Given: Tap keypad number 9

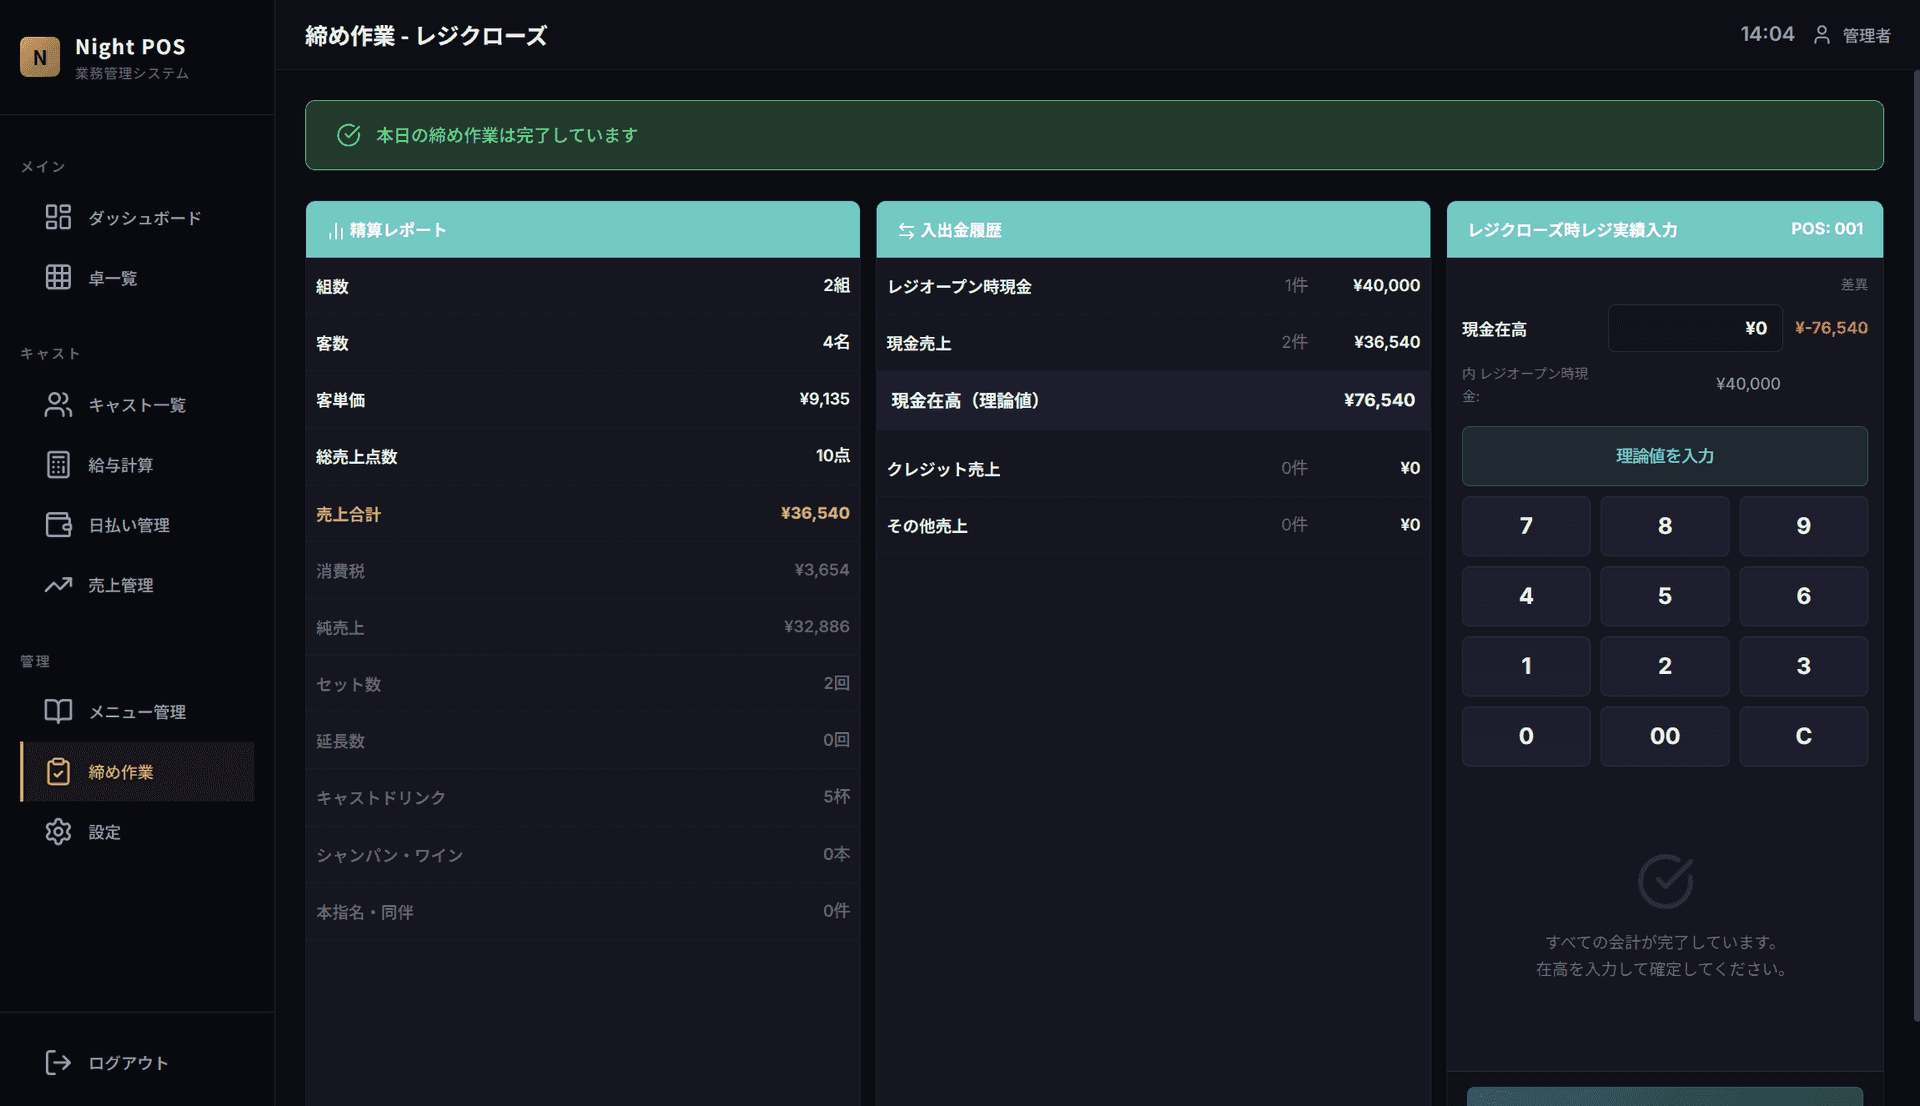Looking at the screenshot, I should [1803, 526].
